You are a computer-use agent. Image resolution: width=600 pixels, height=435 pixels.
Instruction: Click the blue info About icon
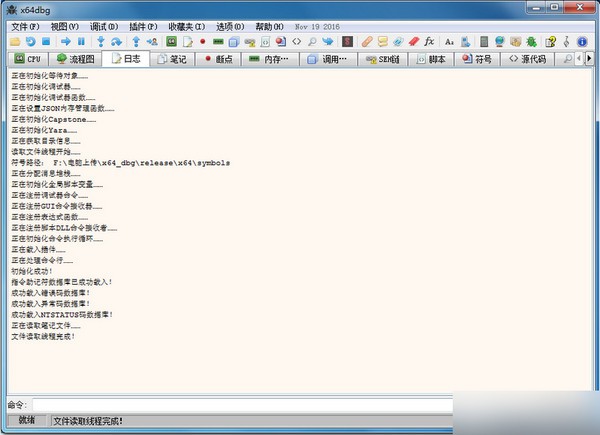point(582,41)
